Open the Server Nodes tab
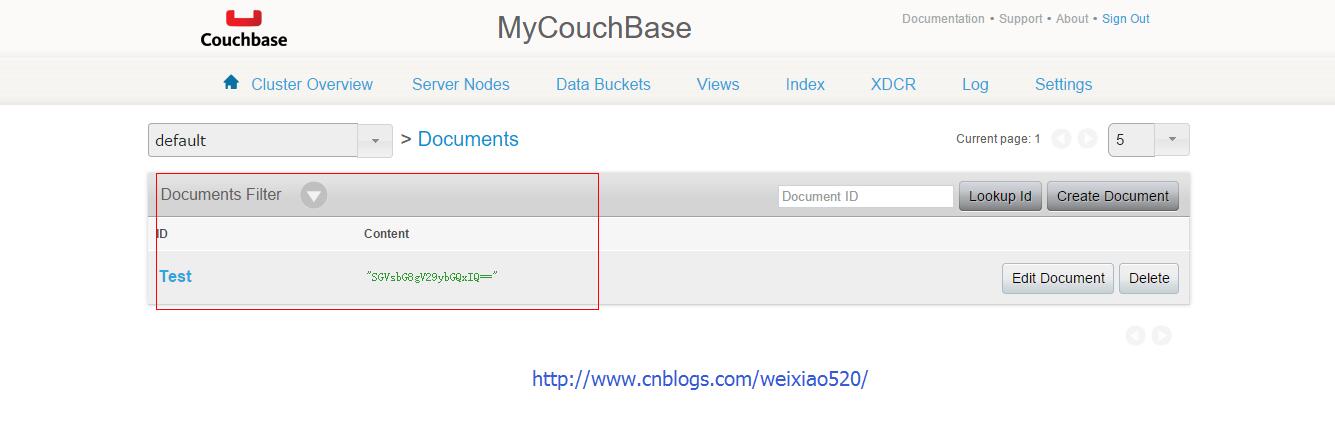 [461, 84]
